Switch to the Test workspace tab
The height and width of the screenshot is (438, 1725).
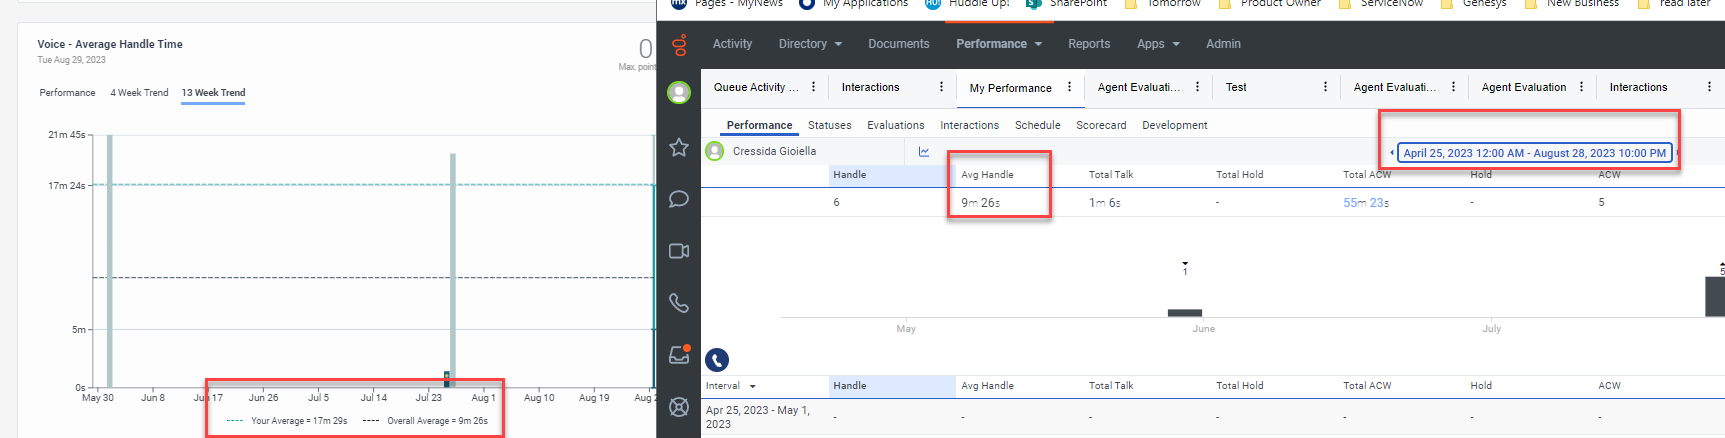coord(1236,87)
